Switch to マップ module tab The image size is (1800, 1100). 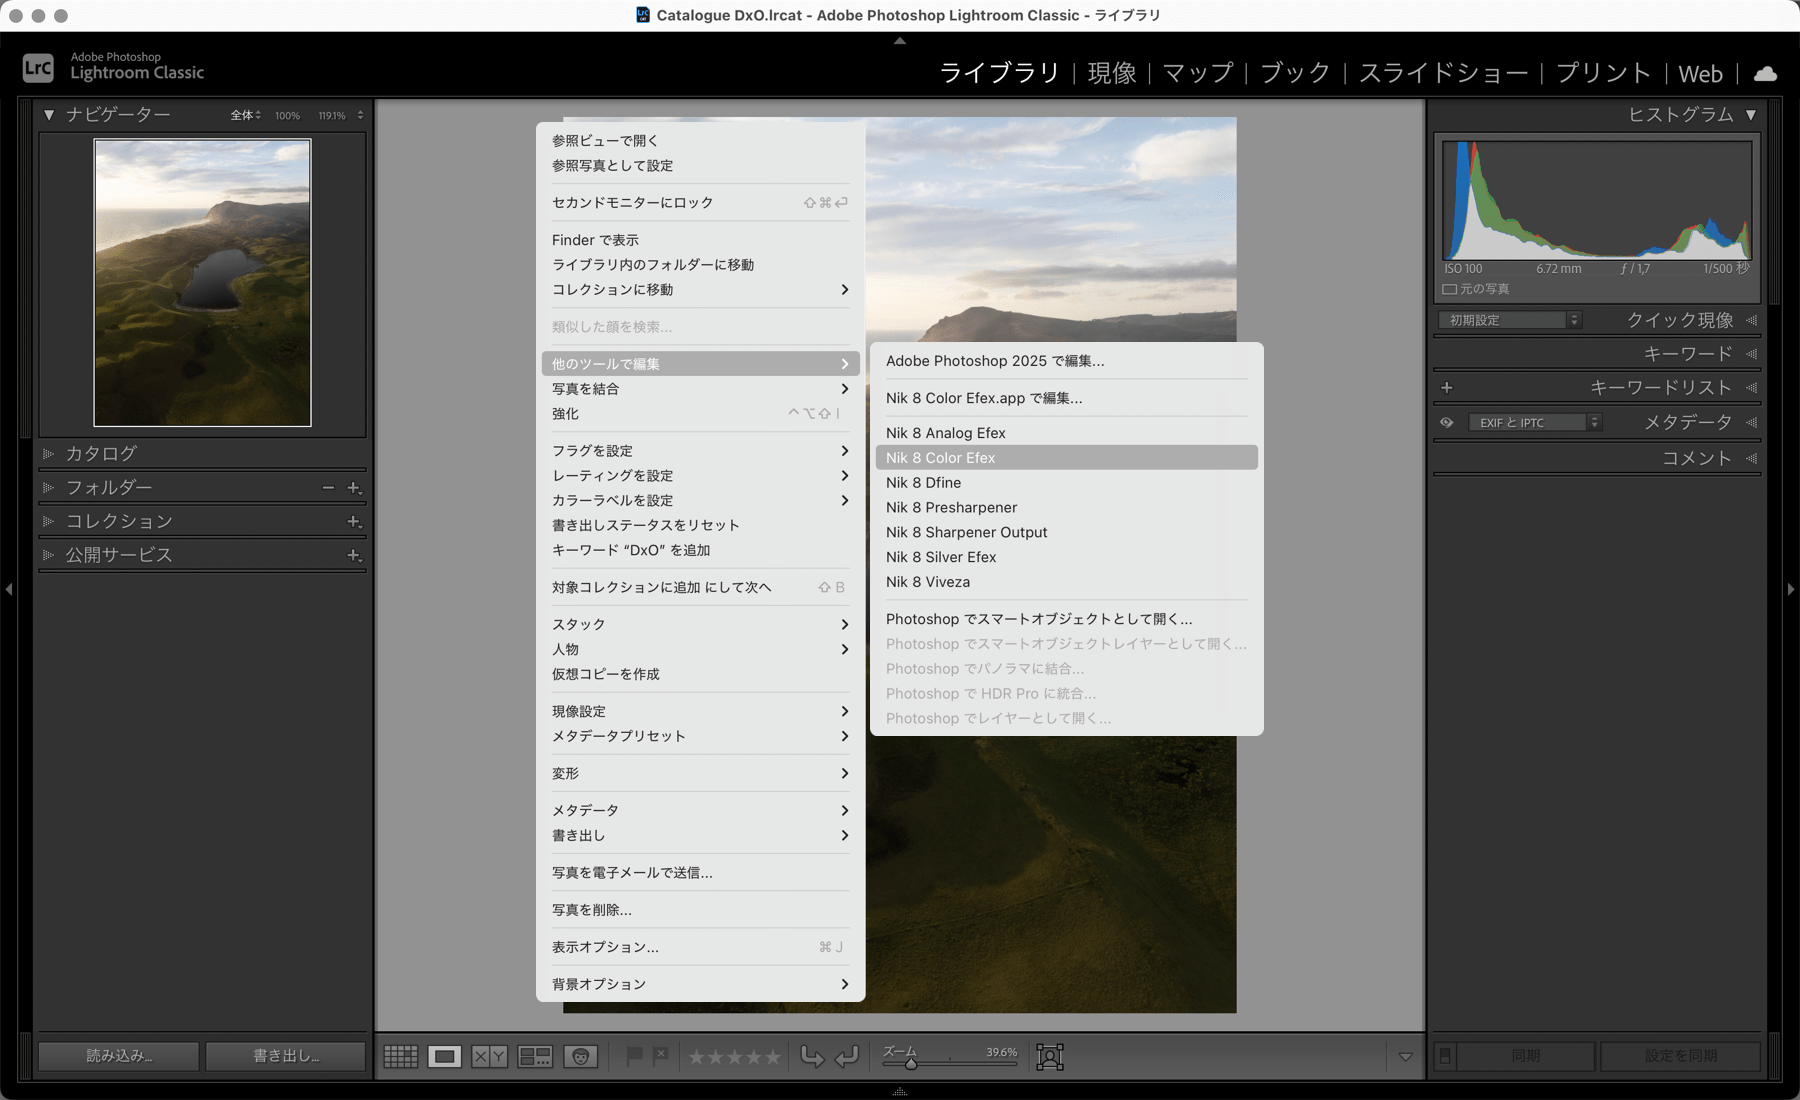(1198, 73)
